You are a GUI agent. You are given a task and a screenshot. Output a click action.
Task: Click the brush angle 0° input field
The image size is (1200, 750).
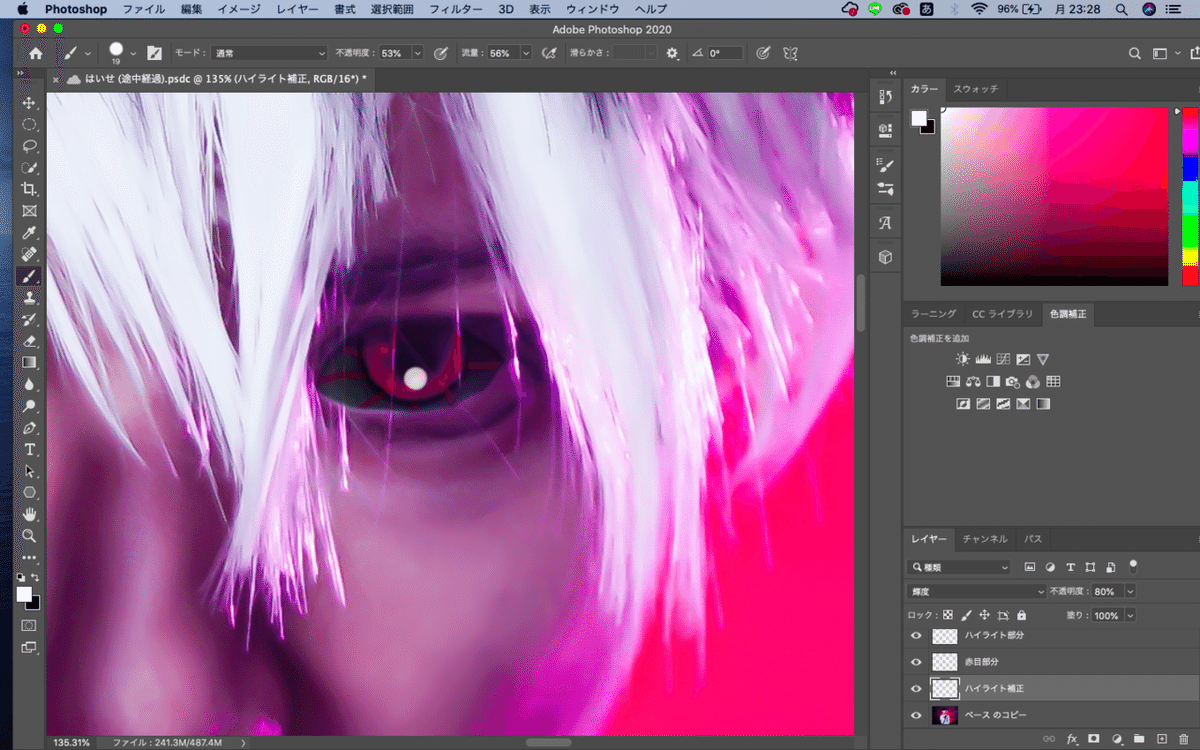726,53
